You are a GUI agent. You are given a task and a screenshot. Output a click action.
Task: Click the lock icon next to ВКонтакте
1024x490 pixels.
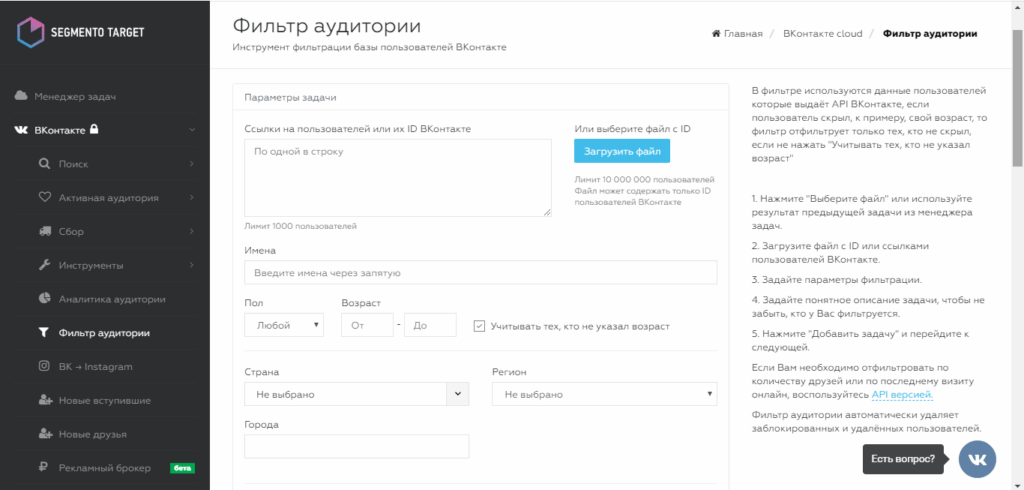(94, 129)
